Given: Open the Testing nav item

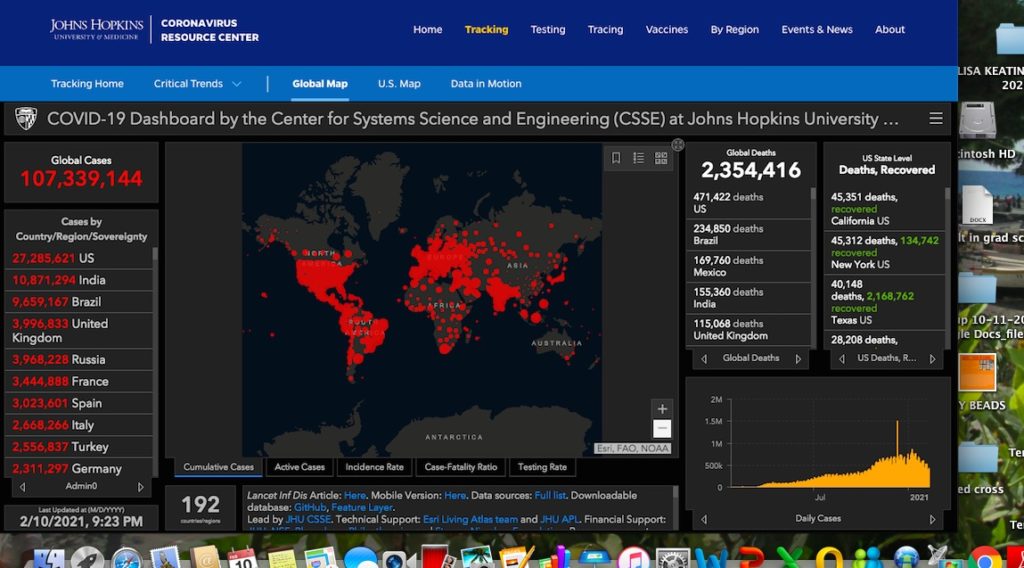Looking at the screenshot, I should pyautogui.click(x=548, y=29).
